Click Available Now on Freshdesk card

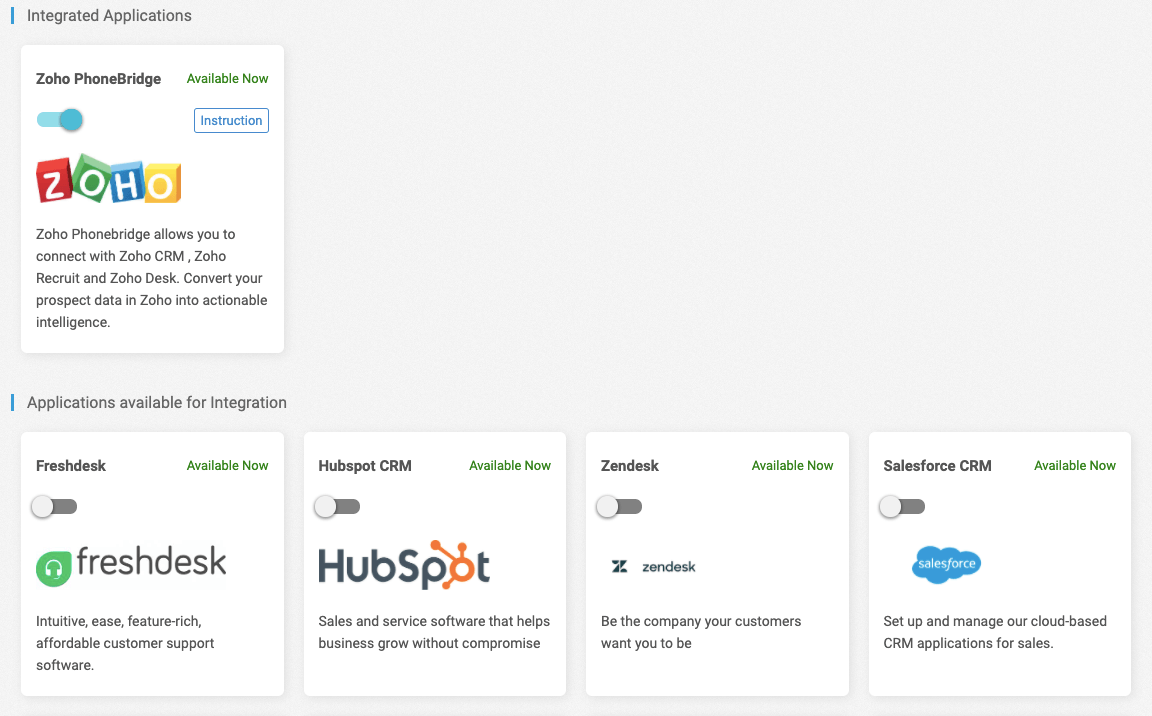pyautogui.click(x=228, y=466)
